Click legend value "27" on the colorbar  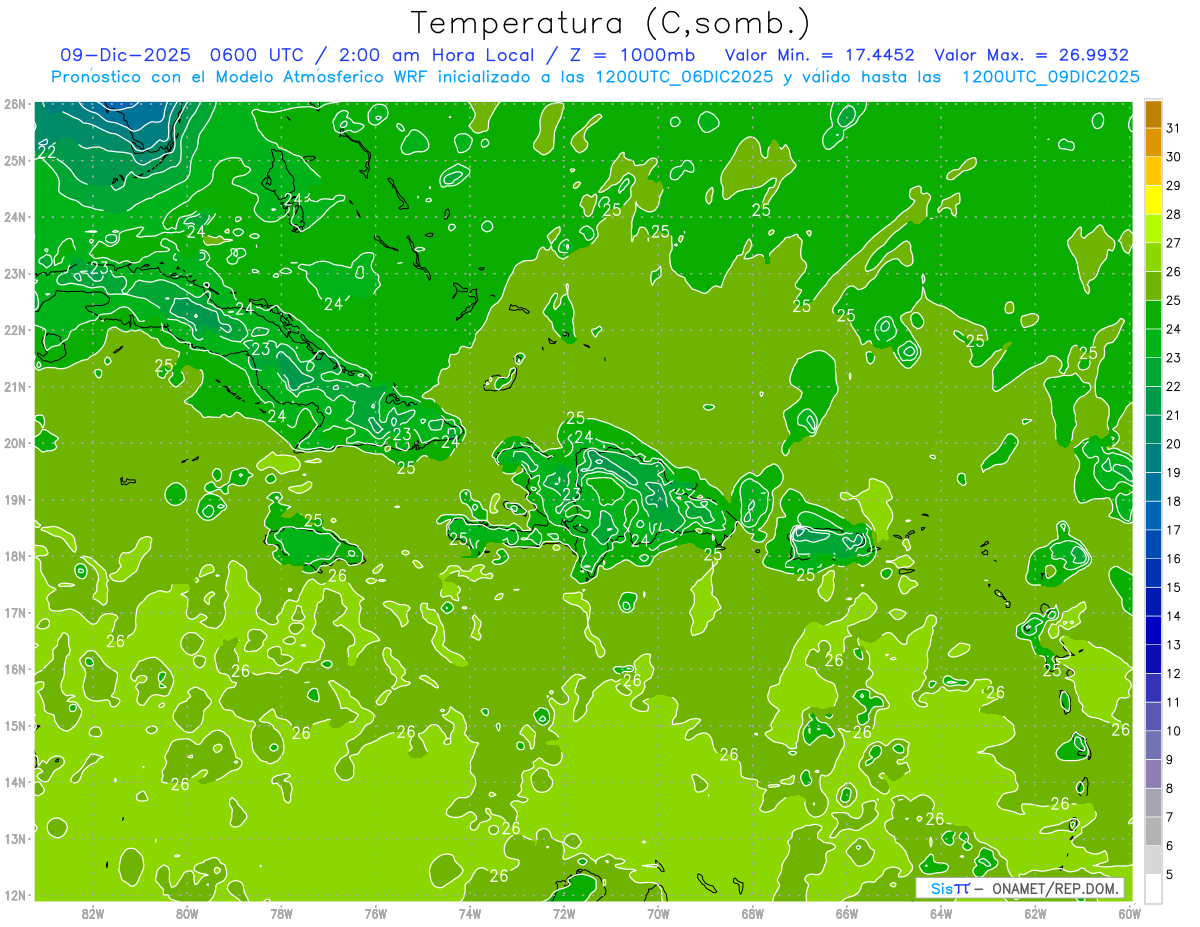point(1174,243)
